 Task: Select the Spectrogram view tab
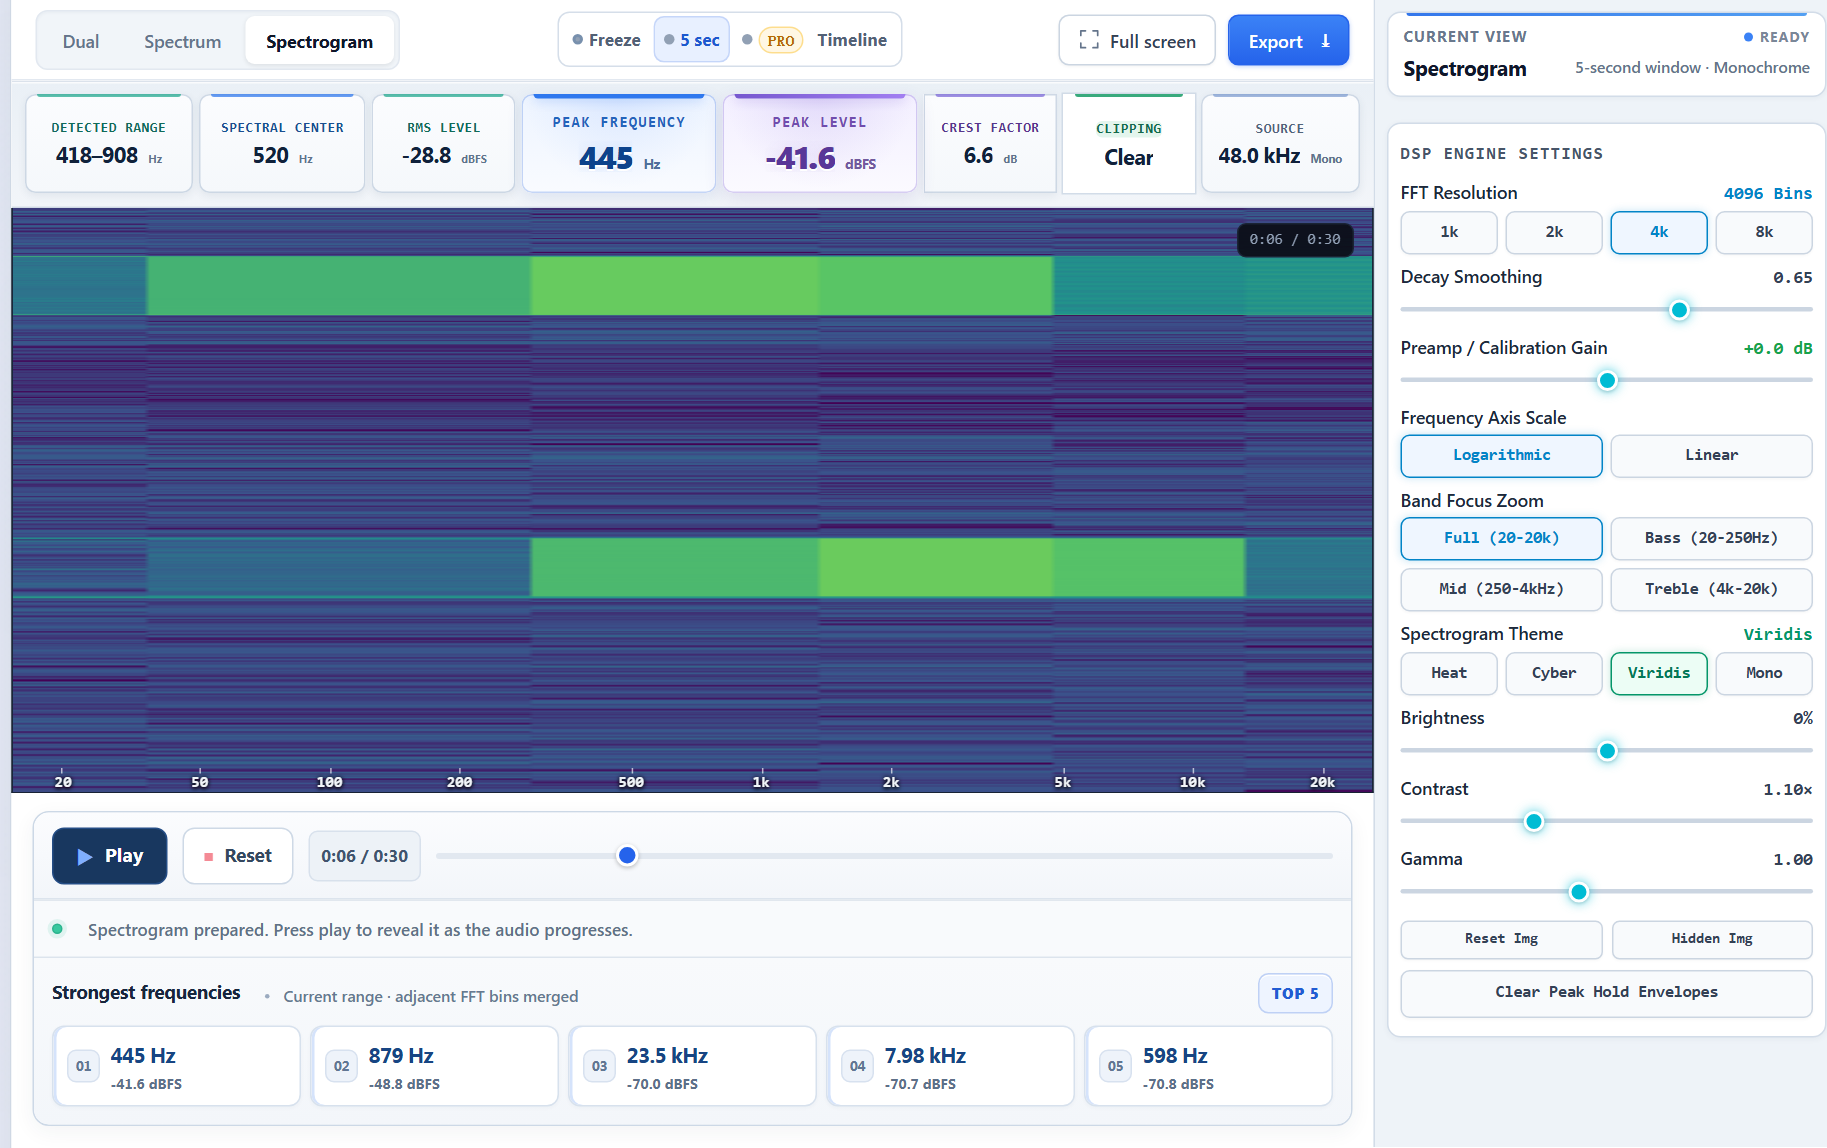319,41
